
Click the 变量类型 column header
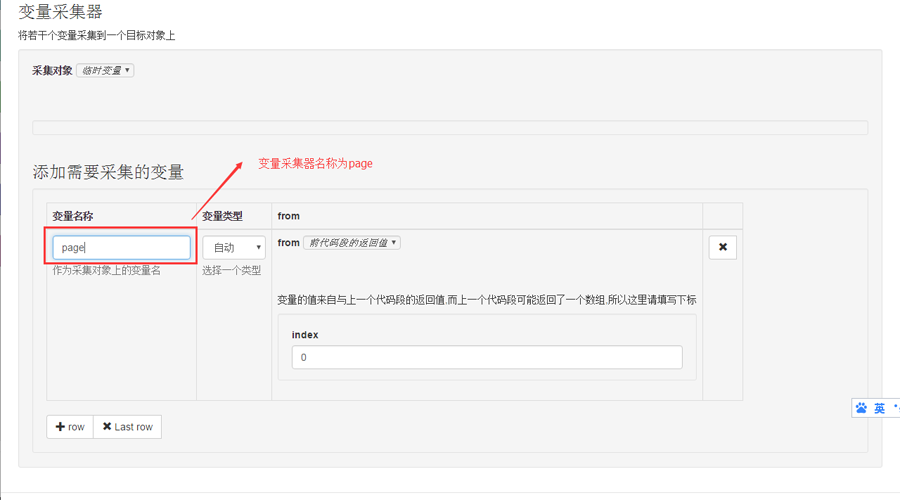pyautogui.click(x=222, y=216)
